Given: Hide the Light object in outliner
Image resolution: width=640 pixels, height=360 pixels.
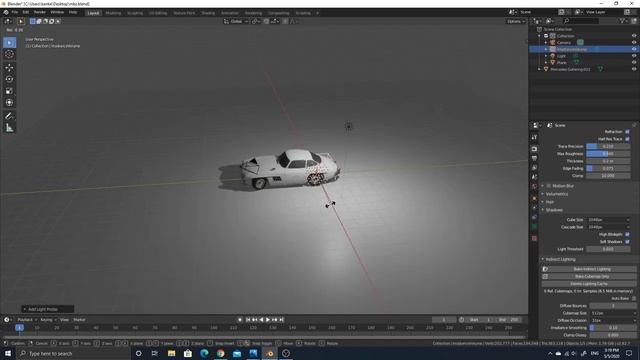Looking at the screenshot, I should pos(634,56).
